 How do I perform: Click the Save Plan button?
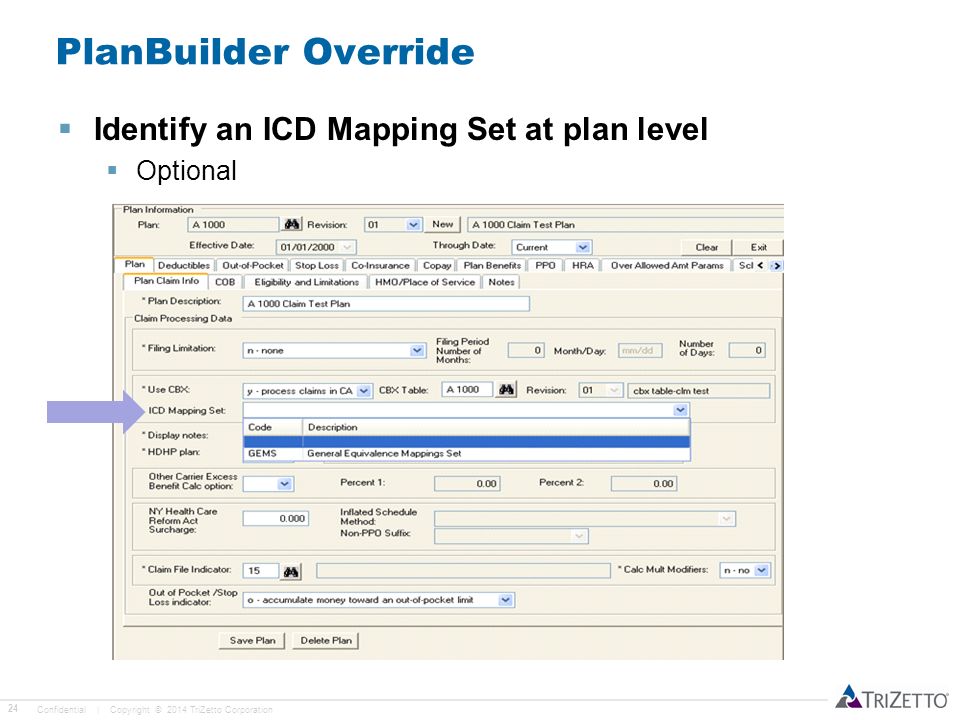252,640
